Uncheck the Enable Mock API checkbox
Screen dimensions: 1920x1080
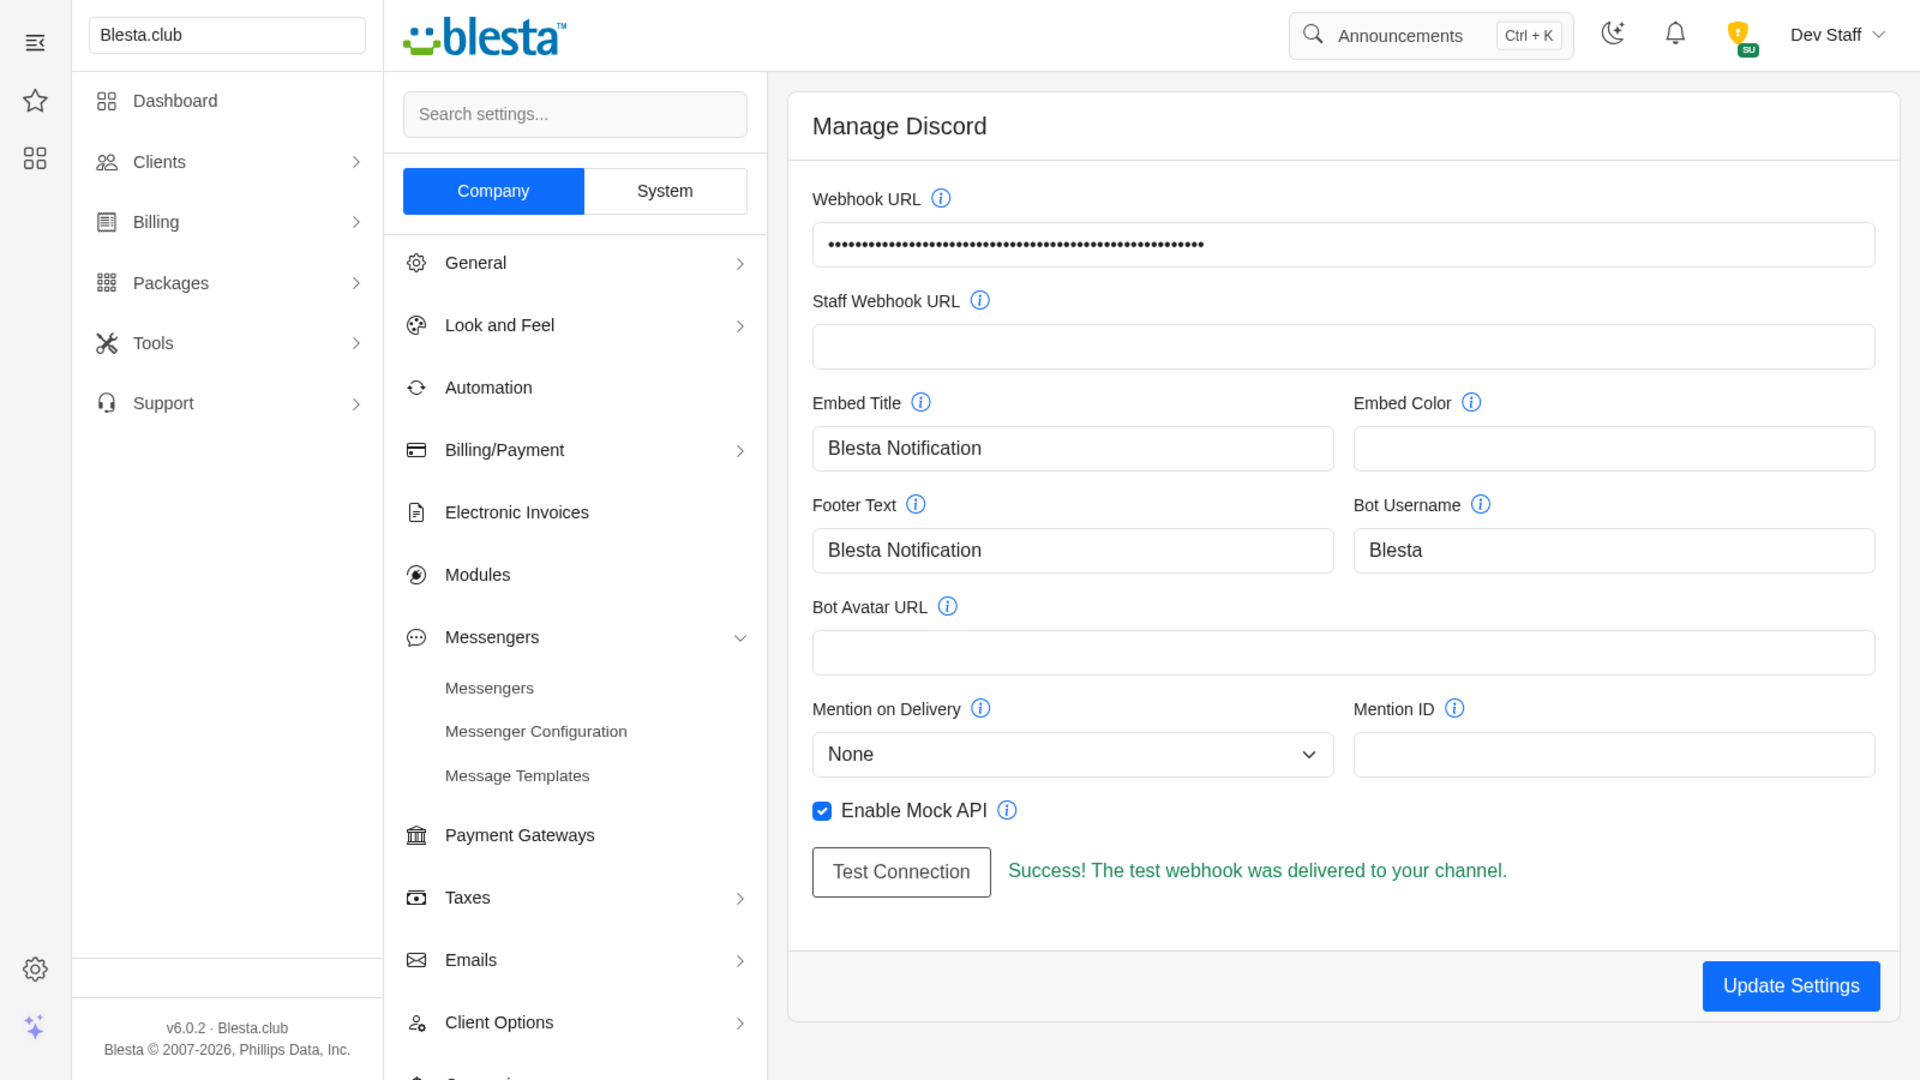click(822, 811)
